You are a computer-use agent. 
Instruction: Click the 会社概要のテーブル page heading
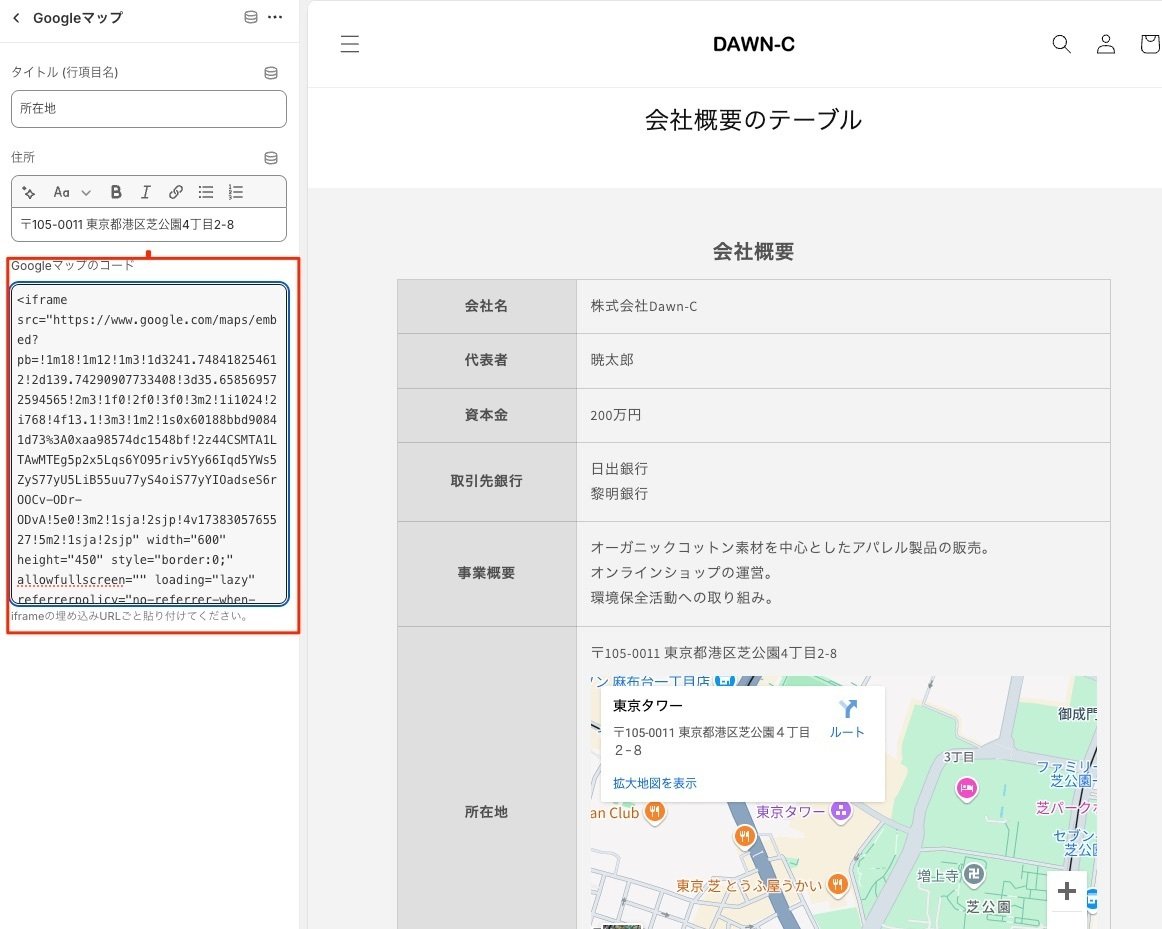pyautogui.click(x=753, y=120)
